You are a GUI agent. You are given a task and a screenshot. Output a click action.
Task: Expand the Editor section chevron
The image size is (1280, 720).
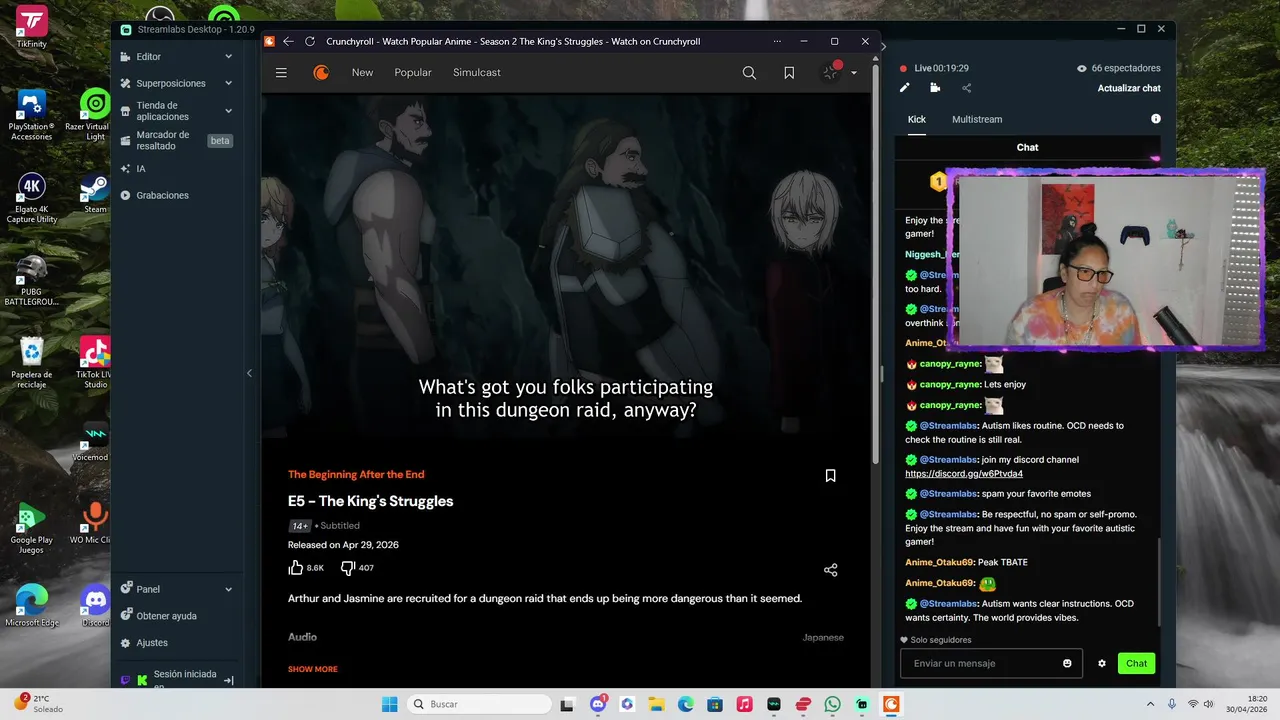(228, 57)
